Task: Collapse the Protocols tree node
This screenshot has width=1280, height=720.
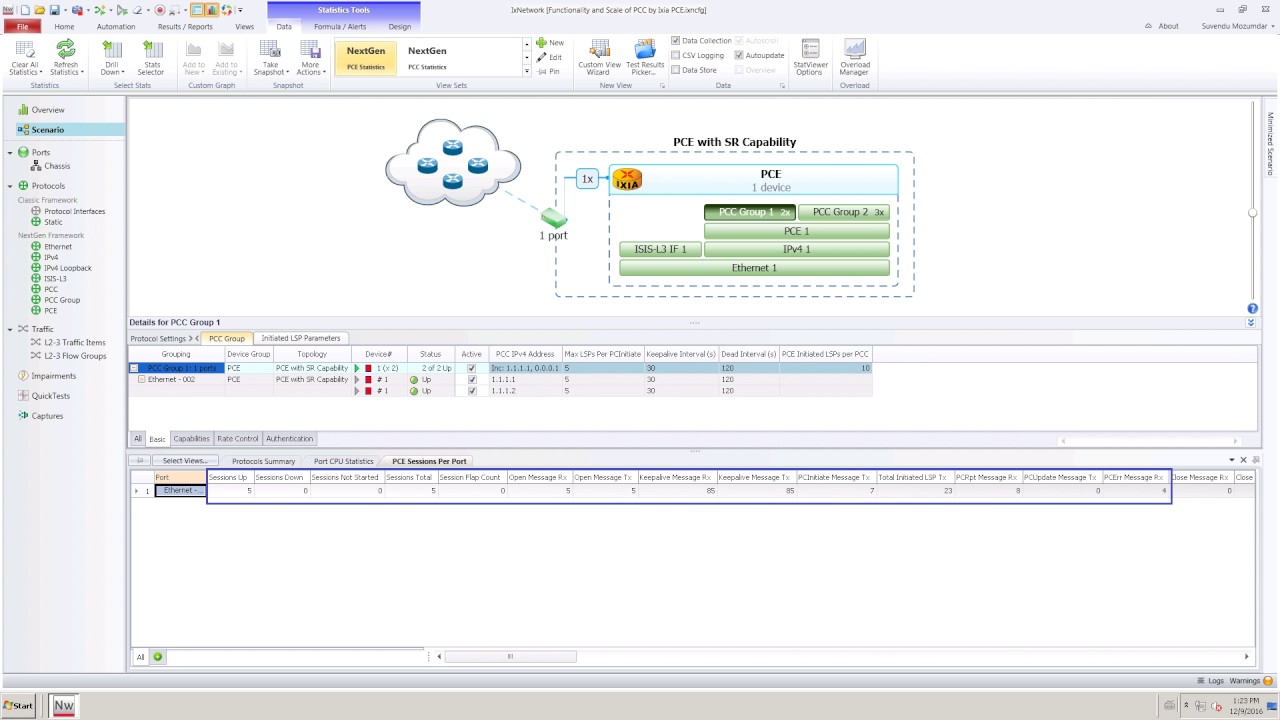Action: (10, 186)
